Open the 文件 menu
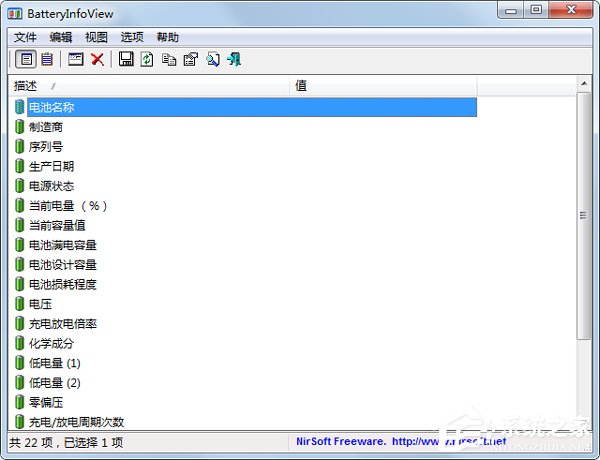The height and width of the screenshot is (460, 600). click(x=25, y=37)
